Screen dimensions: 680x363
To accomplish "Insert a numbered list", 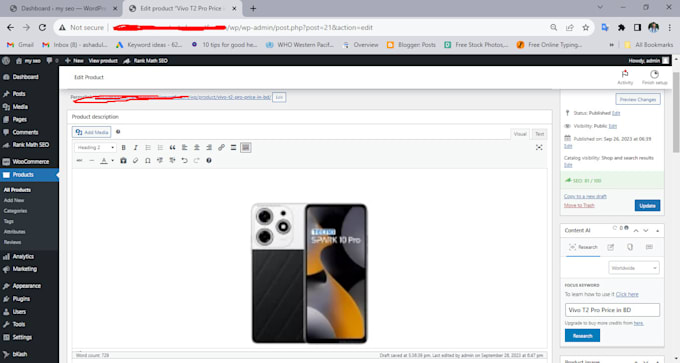I will (160, 147).
